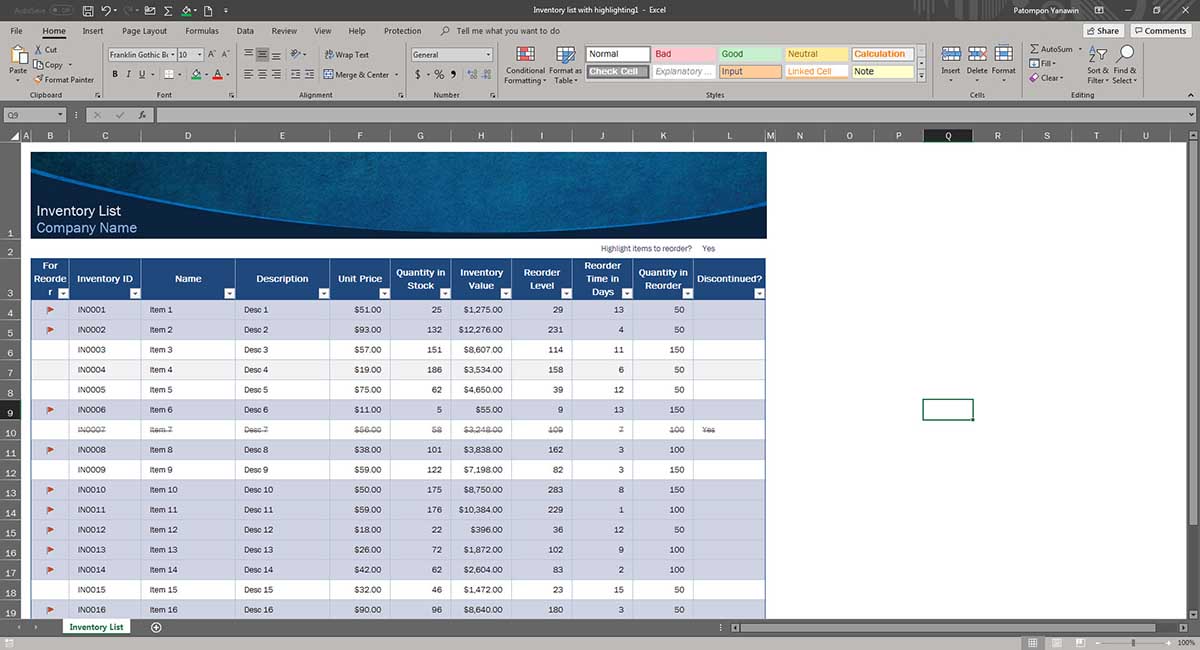The image size is (1200, 650).
Task: Select the Format Painter tool
Action: (x=64, y=79)
